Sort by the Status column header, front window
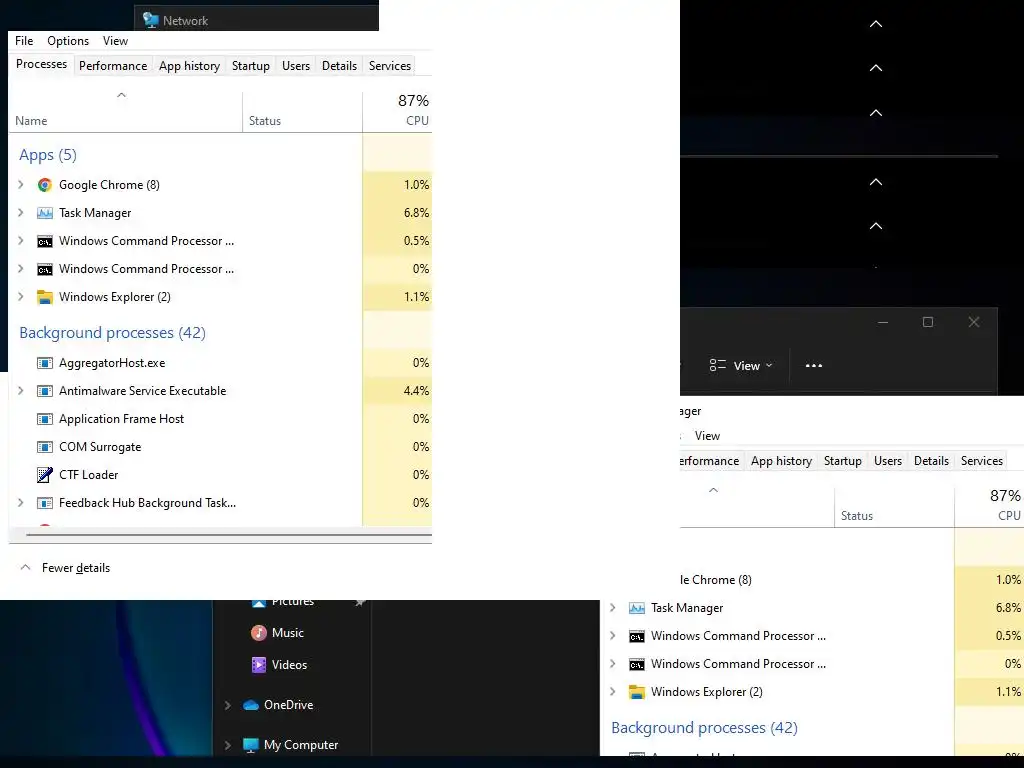The image size is (1024, 768). 302,112
